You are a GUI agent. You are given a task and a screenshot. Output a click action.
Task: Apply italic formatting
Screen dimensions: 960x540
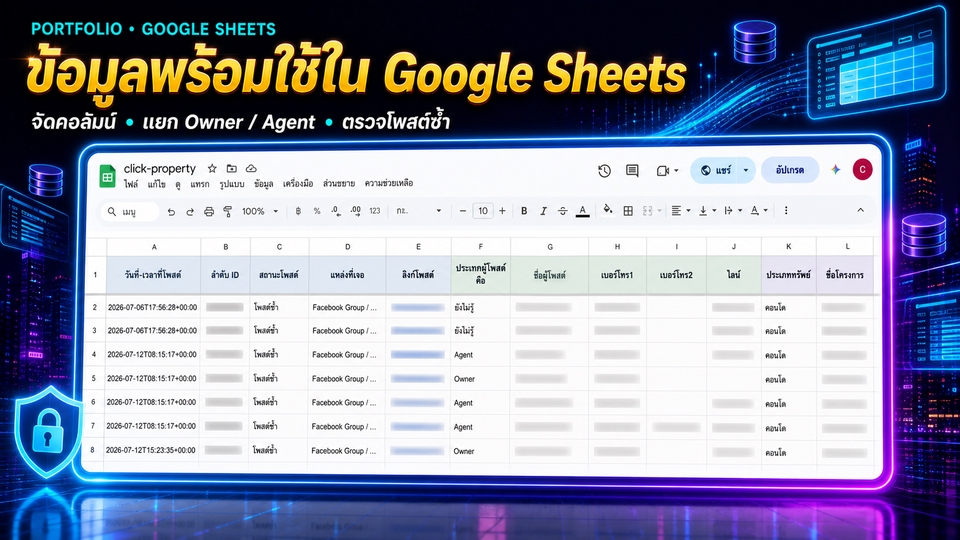(x=543, y=211)
